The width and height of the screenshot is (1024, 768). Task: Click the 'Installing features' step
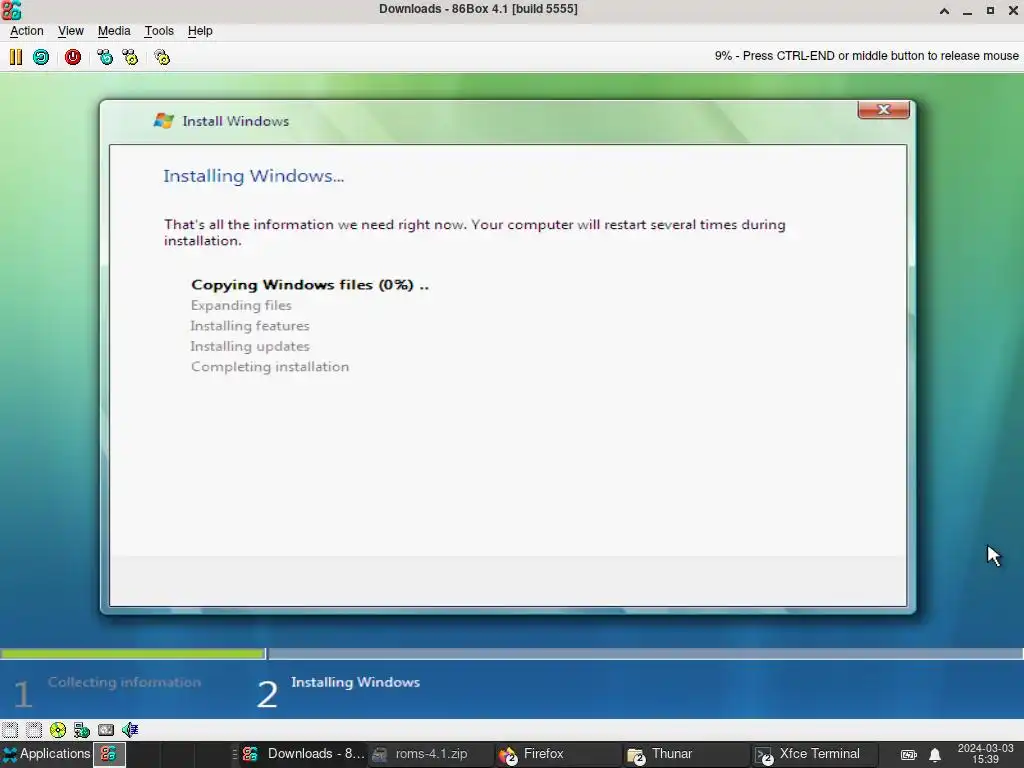click(249, 325)
